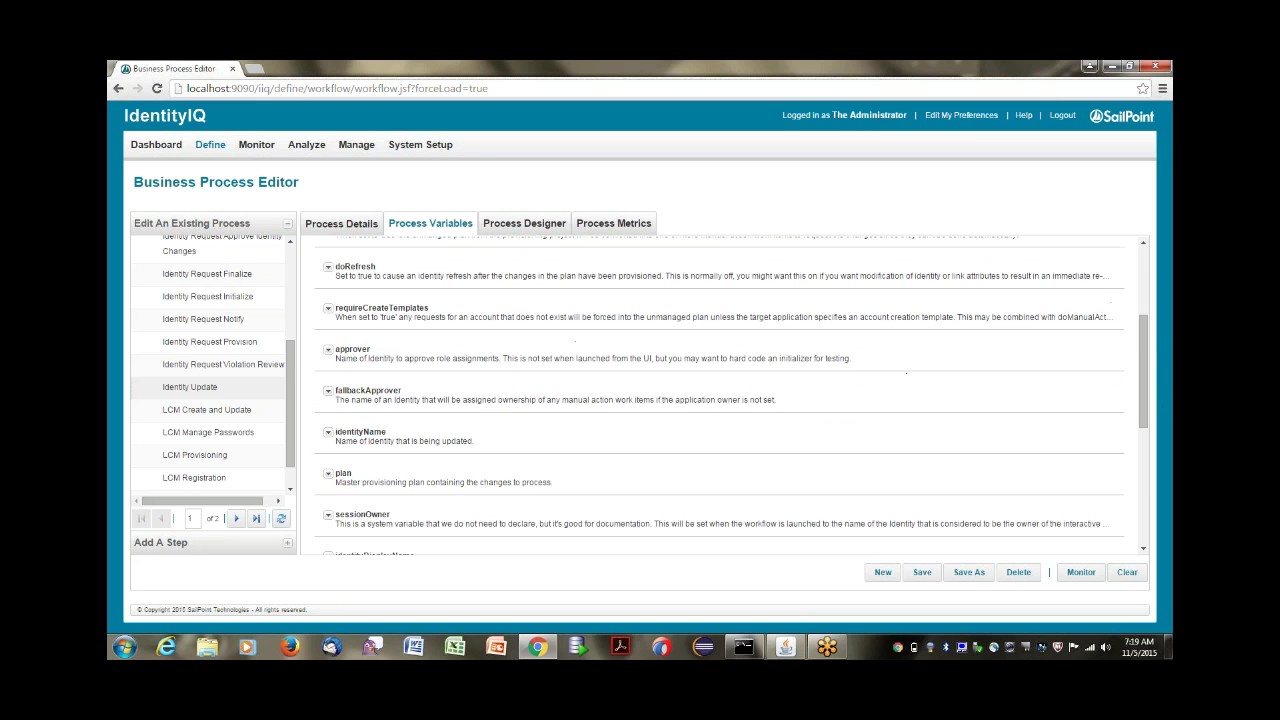
Task: Go to previous page of process list
Action: (x=160, y=518)
